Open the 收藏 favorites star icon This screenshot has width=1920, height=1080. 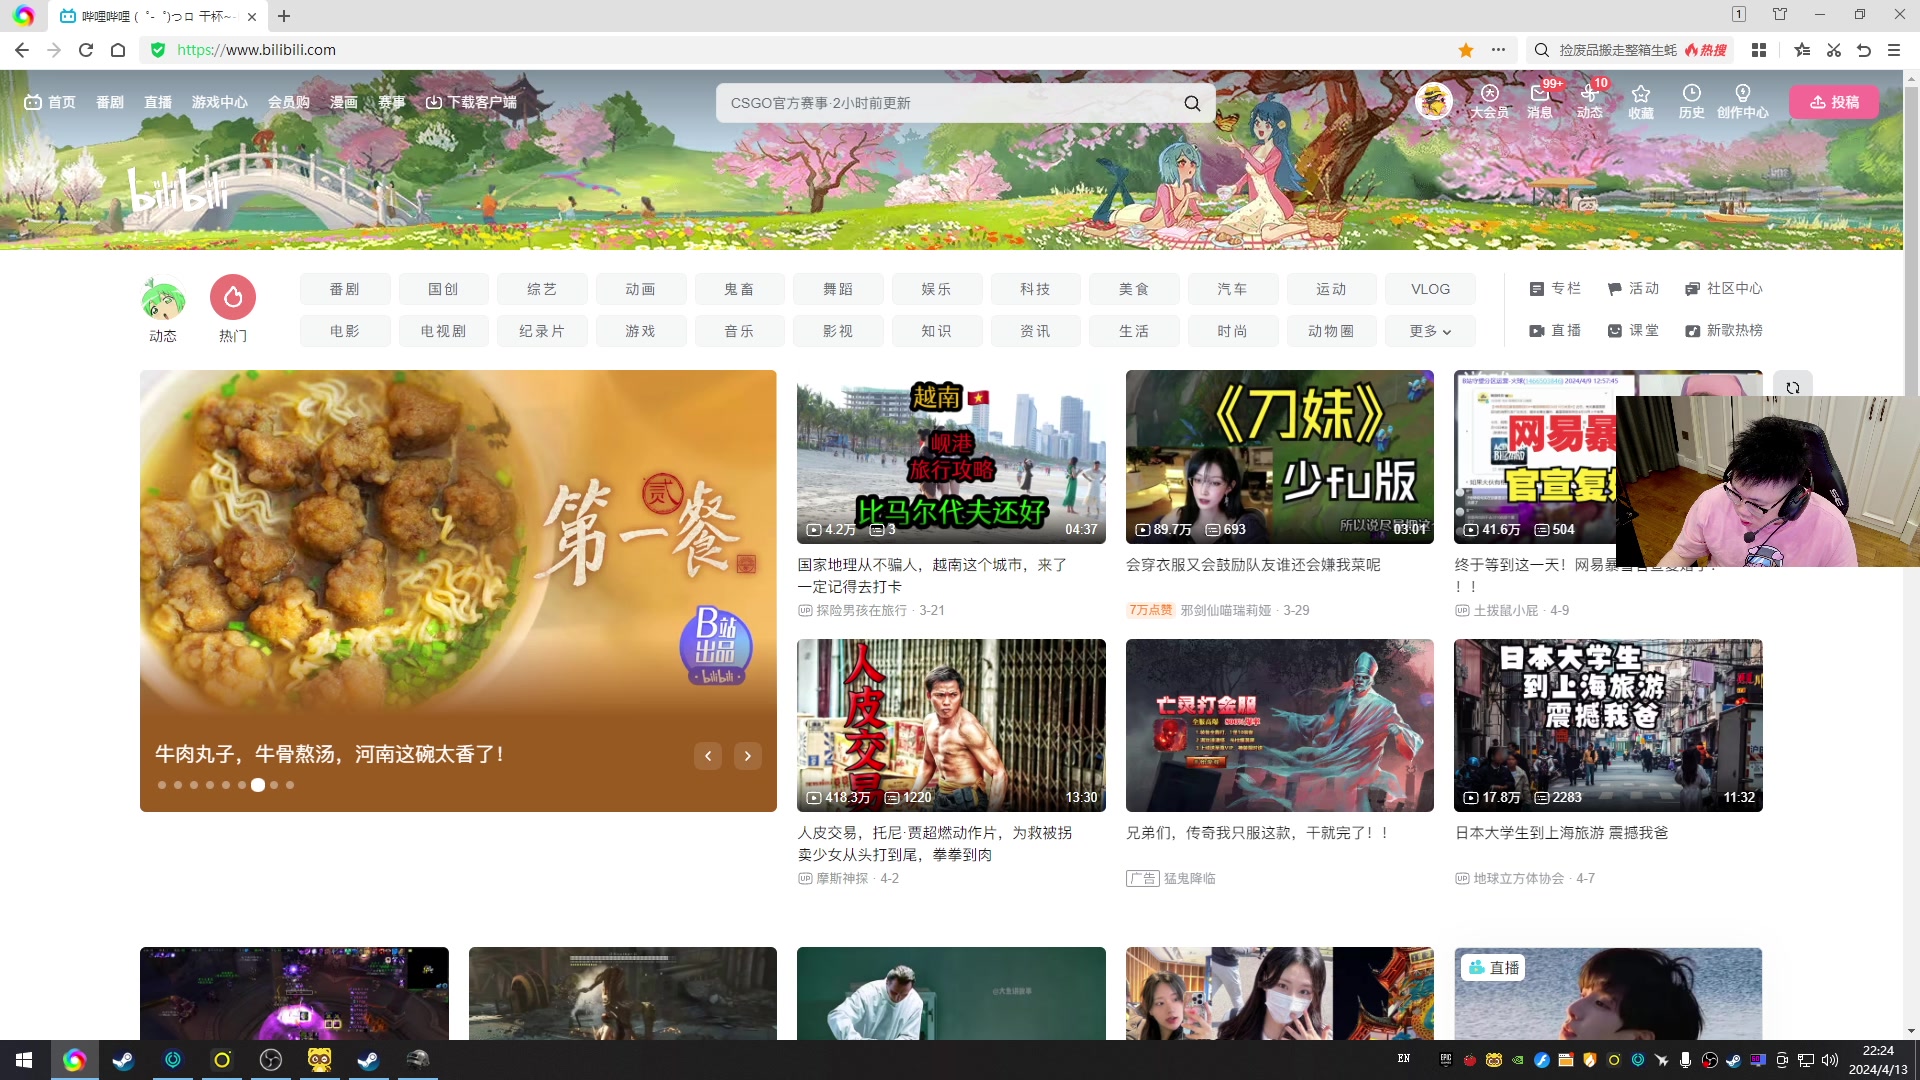point(1640,94)
